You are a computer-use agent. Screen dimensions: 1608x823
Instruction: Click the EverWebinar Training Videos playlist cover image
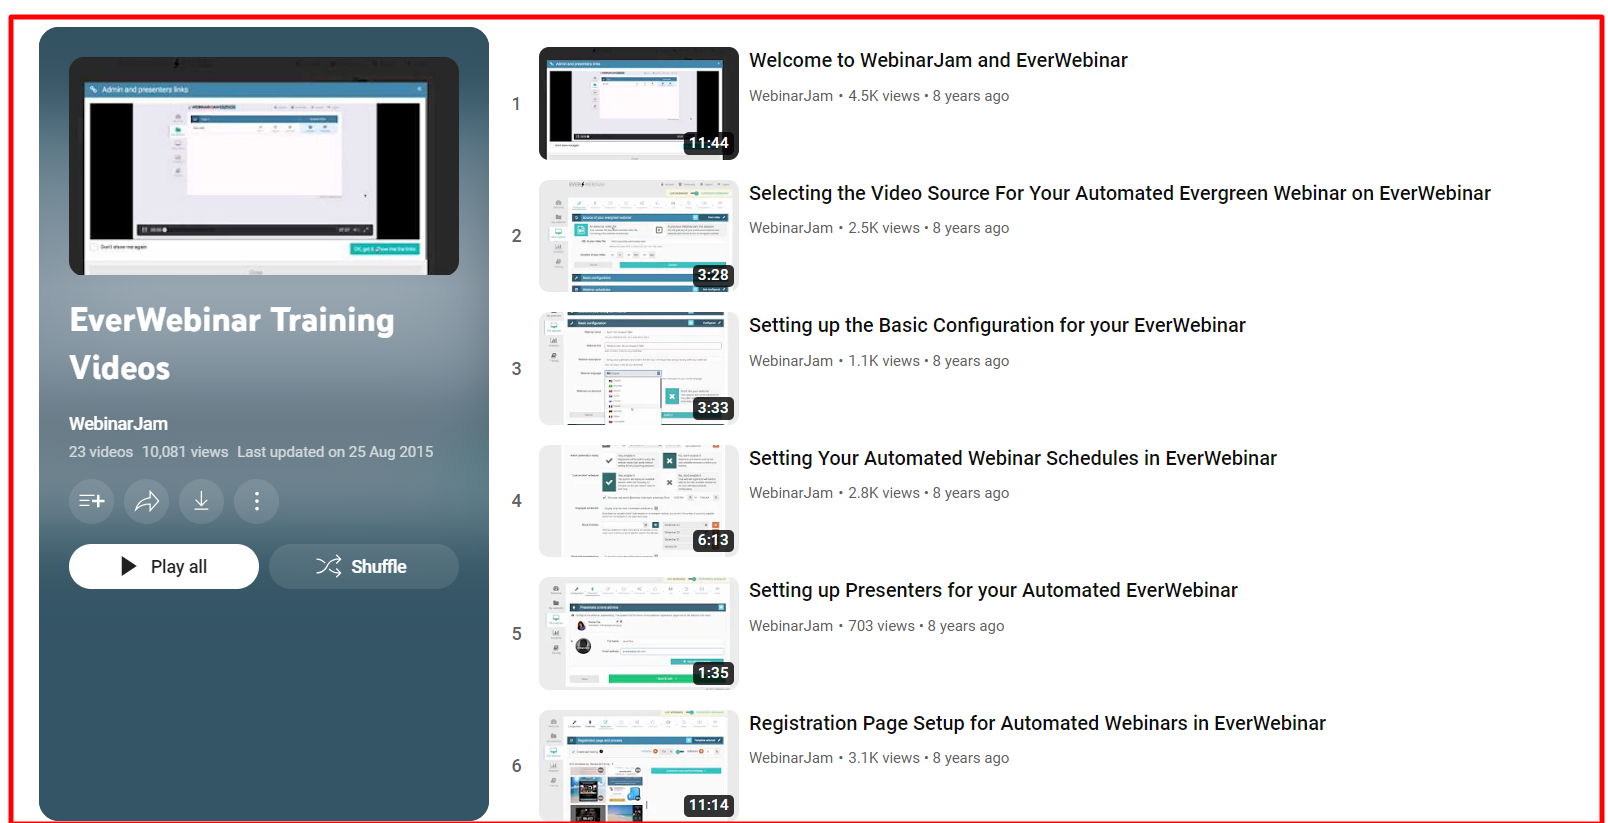264,166
